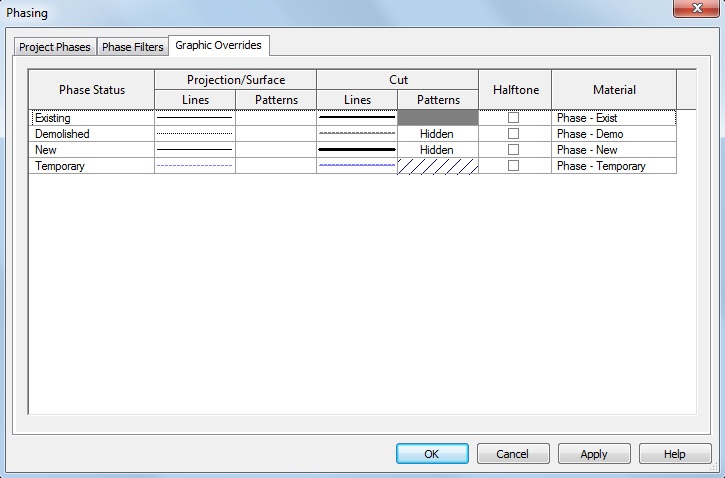This screenshot has width=725, height=478.
Task: Open Help for Phasing
Action: click(675, 453)
